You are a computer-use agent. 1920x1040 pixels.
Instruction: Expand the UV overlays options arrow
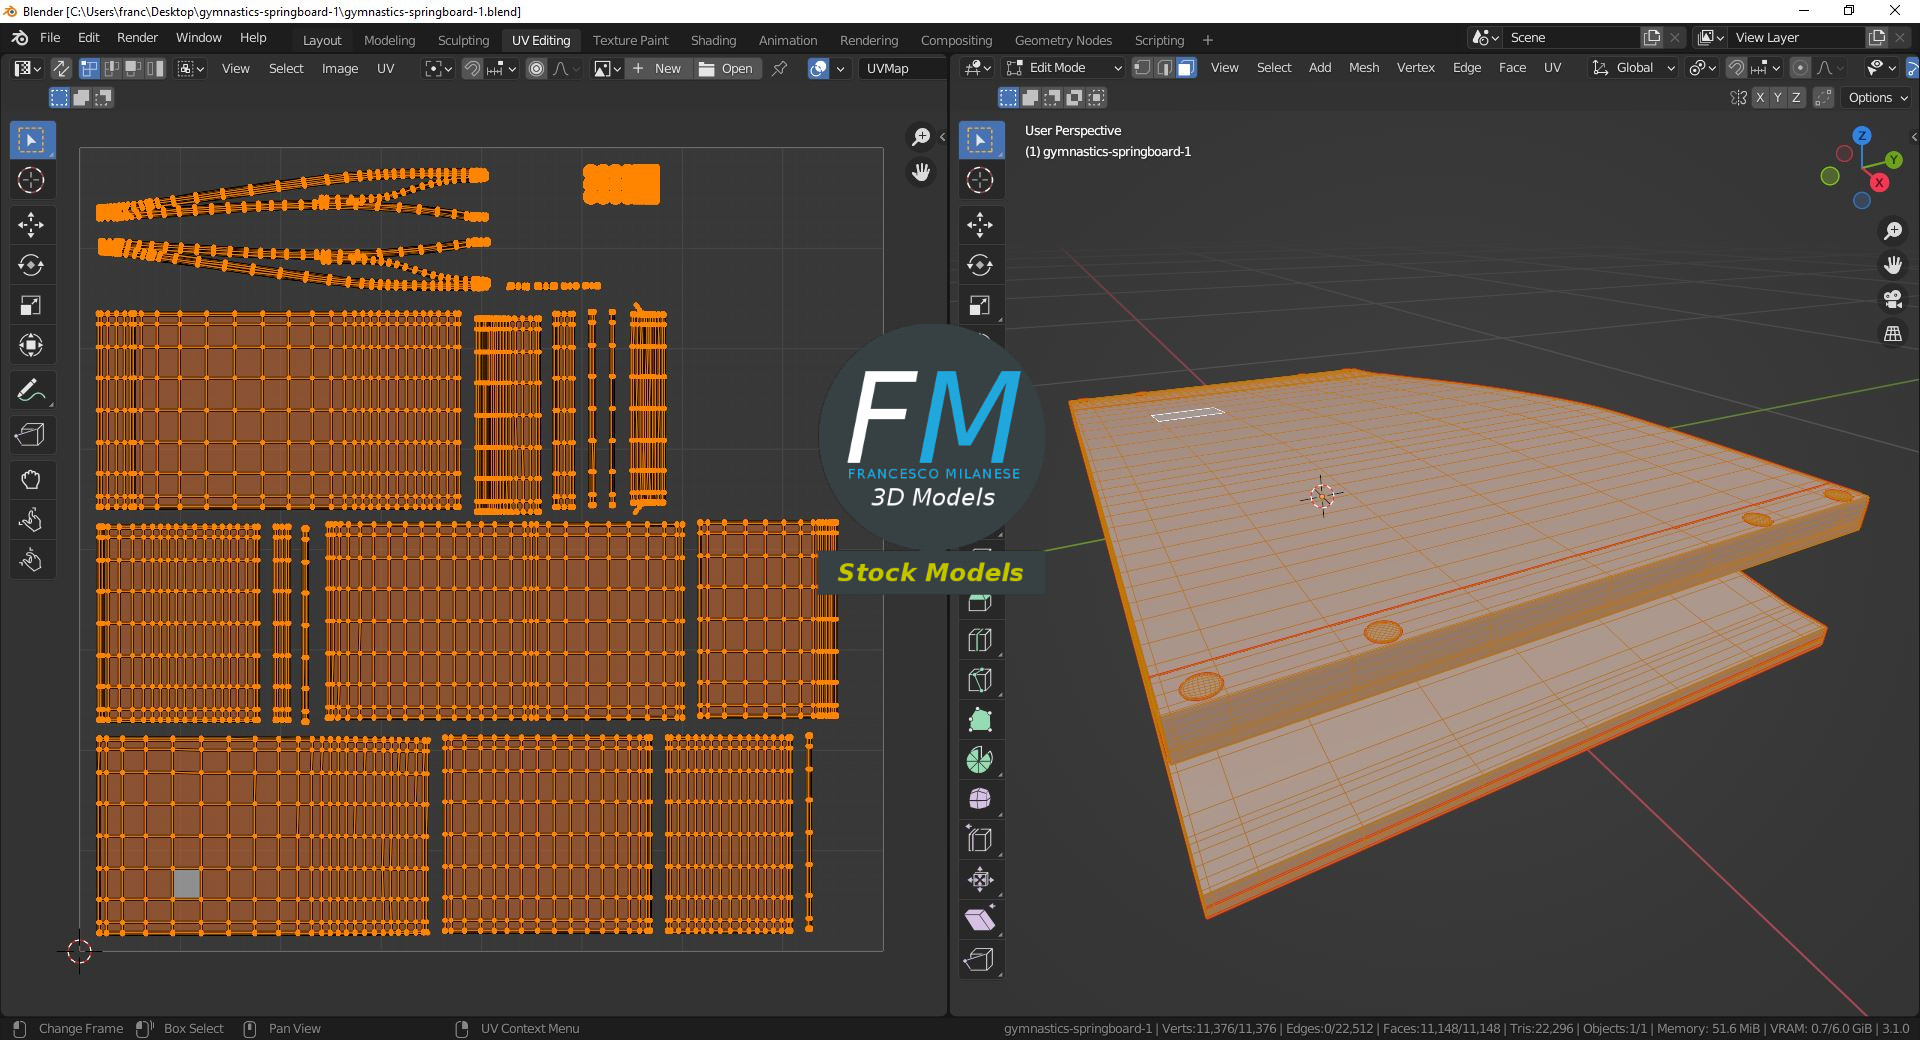[841, 68]
